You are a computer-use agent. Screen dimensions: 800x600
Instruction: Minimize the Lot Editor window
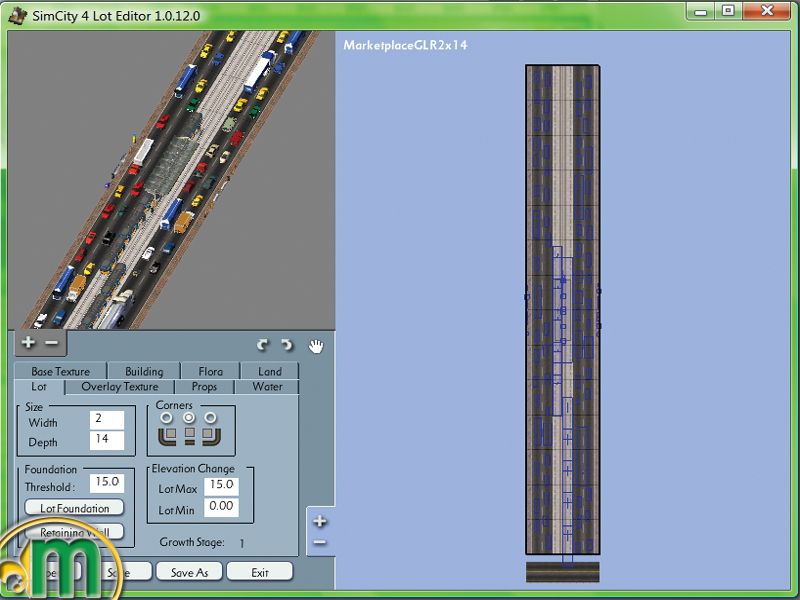point(702,11)
